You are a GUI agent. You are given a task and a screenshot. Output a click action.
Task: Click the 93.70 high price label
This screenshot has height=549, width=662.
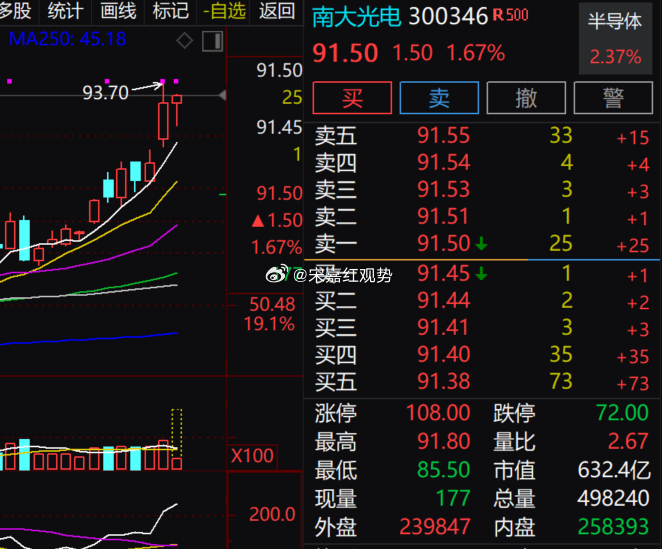(x=105, y=92)
